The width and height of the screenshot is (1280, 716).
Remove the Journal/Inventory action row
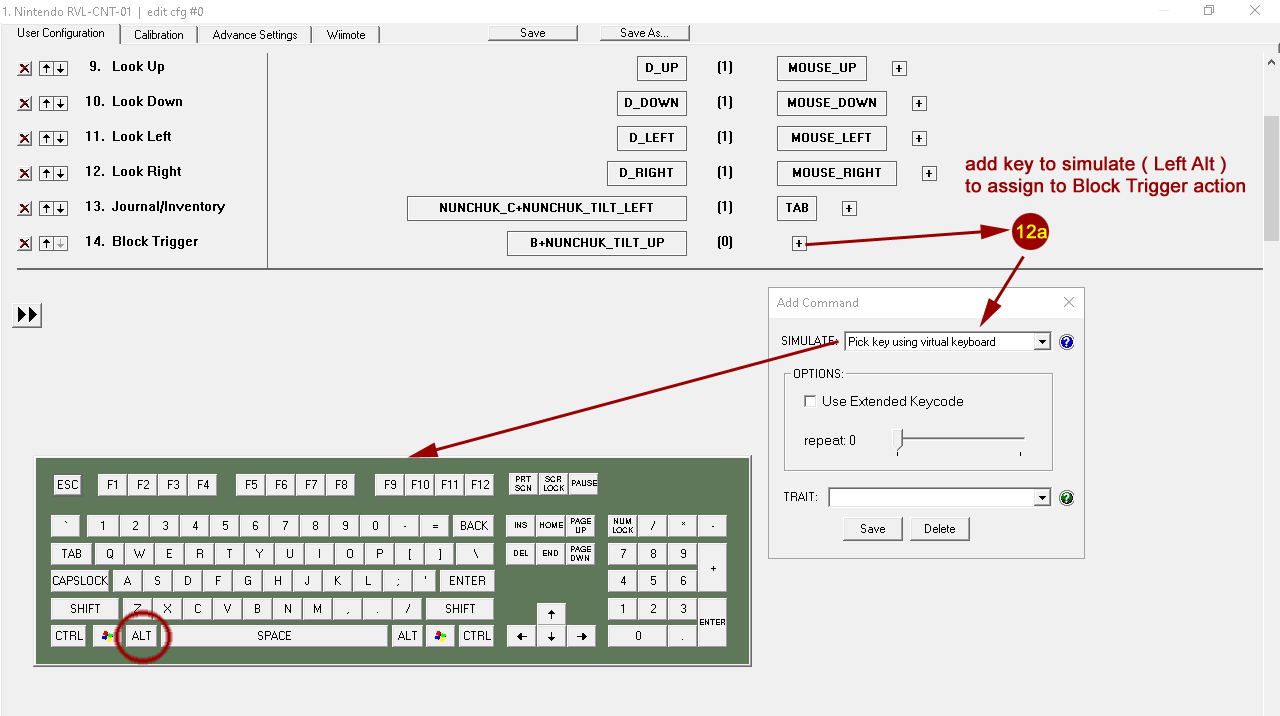tap(25, 209)
